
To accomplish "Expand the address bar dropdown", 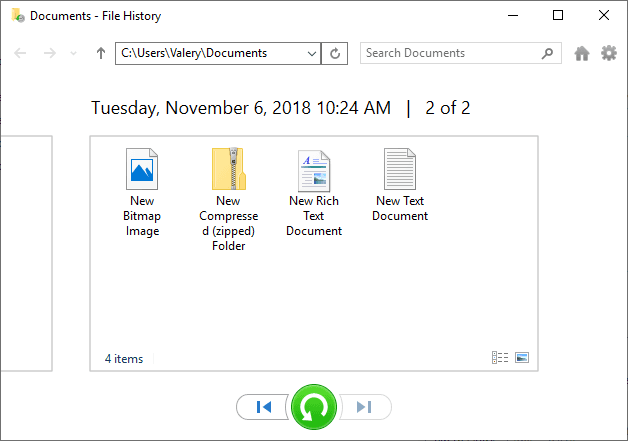I will click(312, 53).
